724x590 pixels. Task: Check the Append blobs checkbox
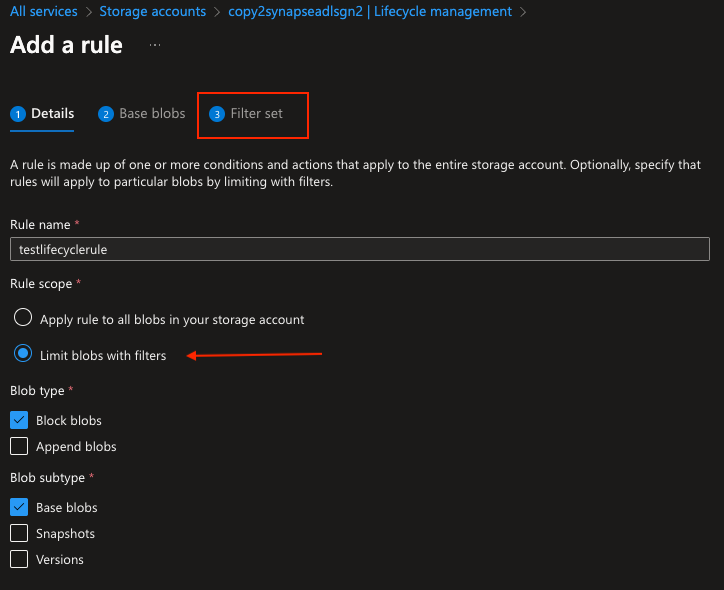click(19, 446)
